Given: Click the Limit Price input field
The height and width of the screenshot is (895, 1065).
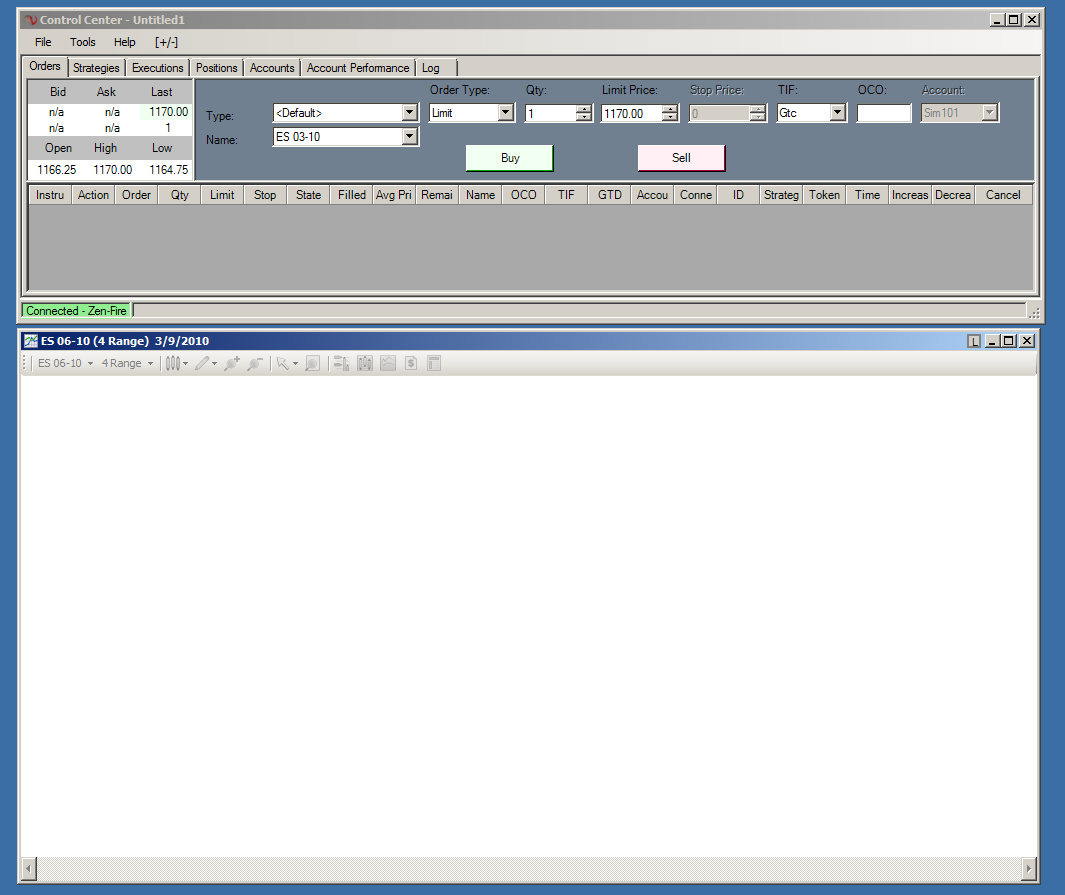Looking at the screenshot, I should 632,113.
